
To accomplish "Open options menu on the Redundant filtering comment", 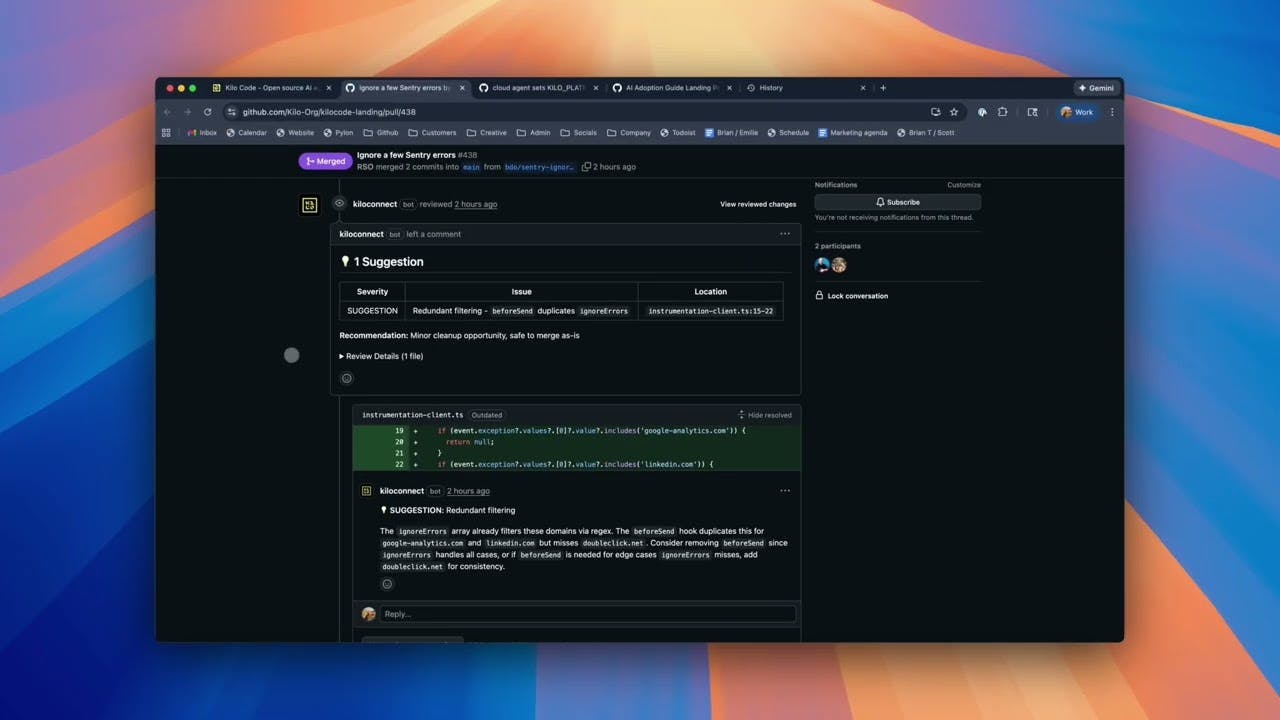I will click(x=785, y=491).
